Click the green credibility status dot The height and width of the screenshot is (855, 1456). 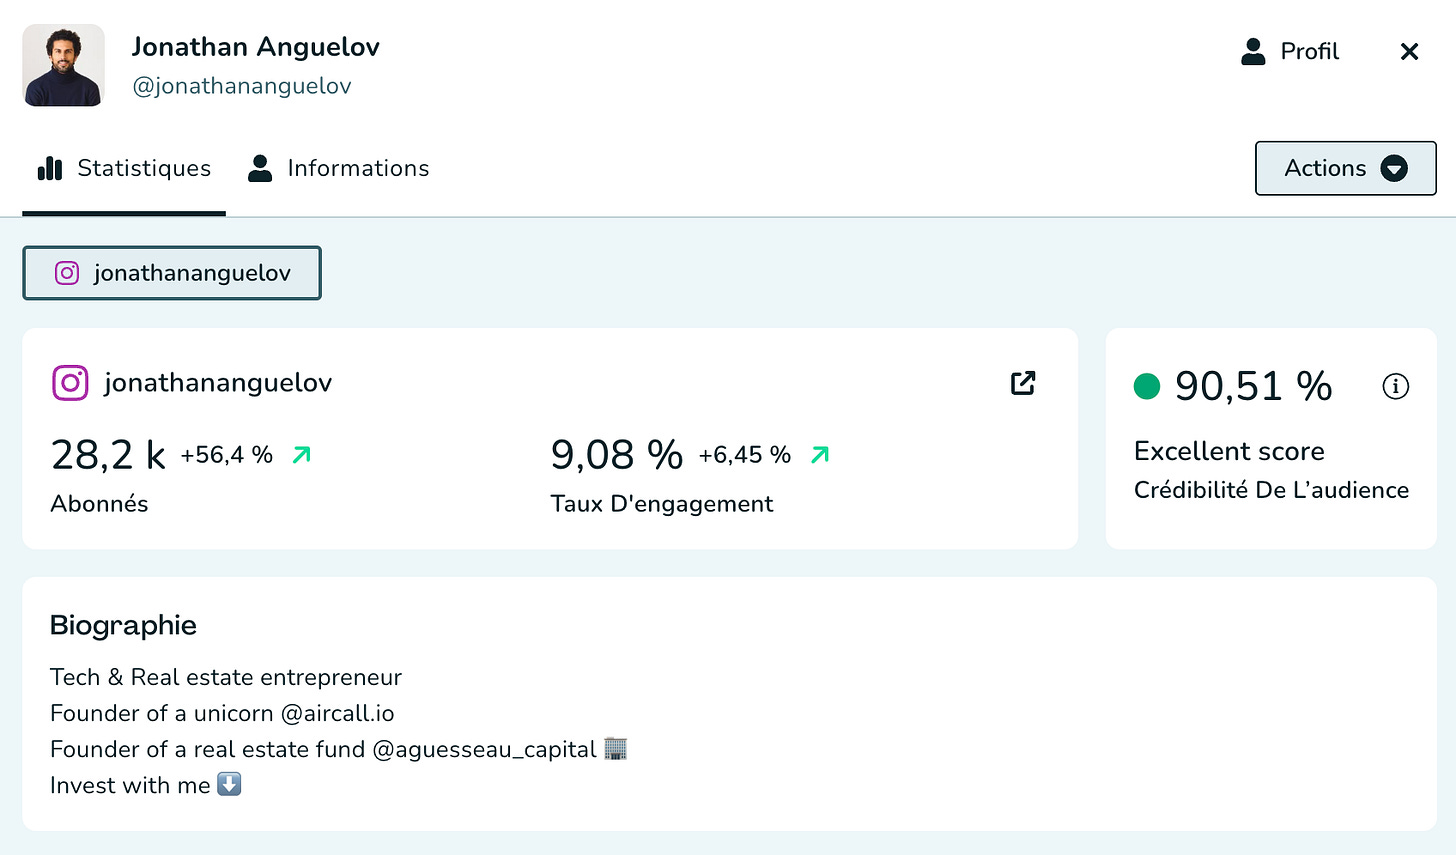1147,386
